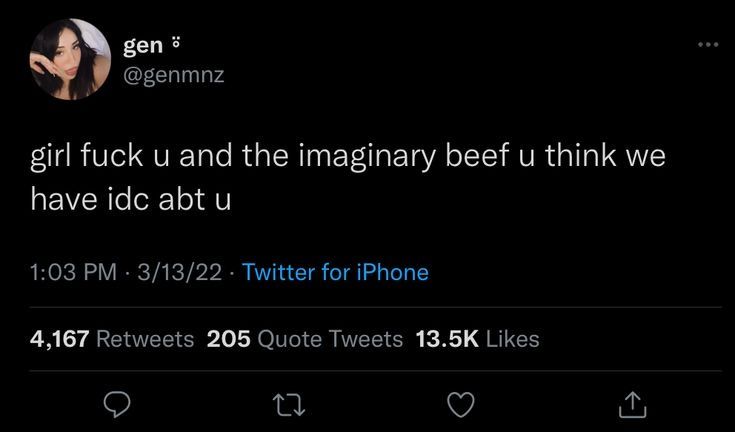
Task: Retweet this tweet using the arrows icon
Action: pyautogui.click(x=289, y=404)
